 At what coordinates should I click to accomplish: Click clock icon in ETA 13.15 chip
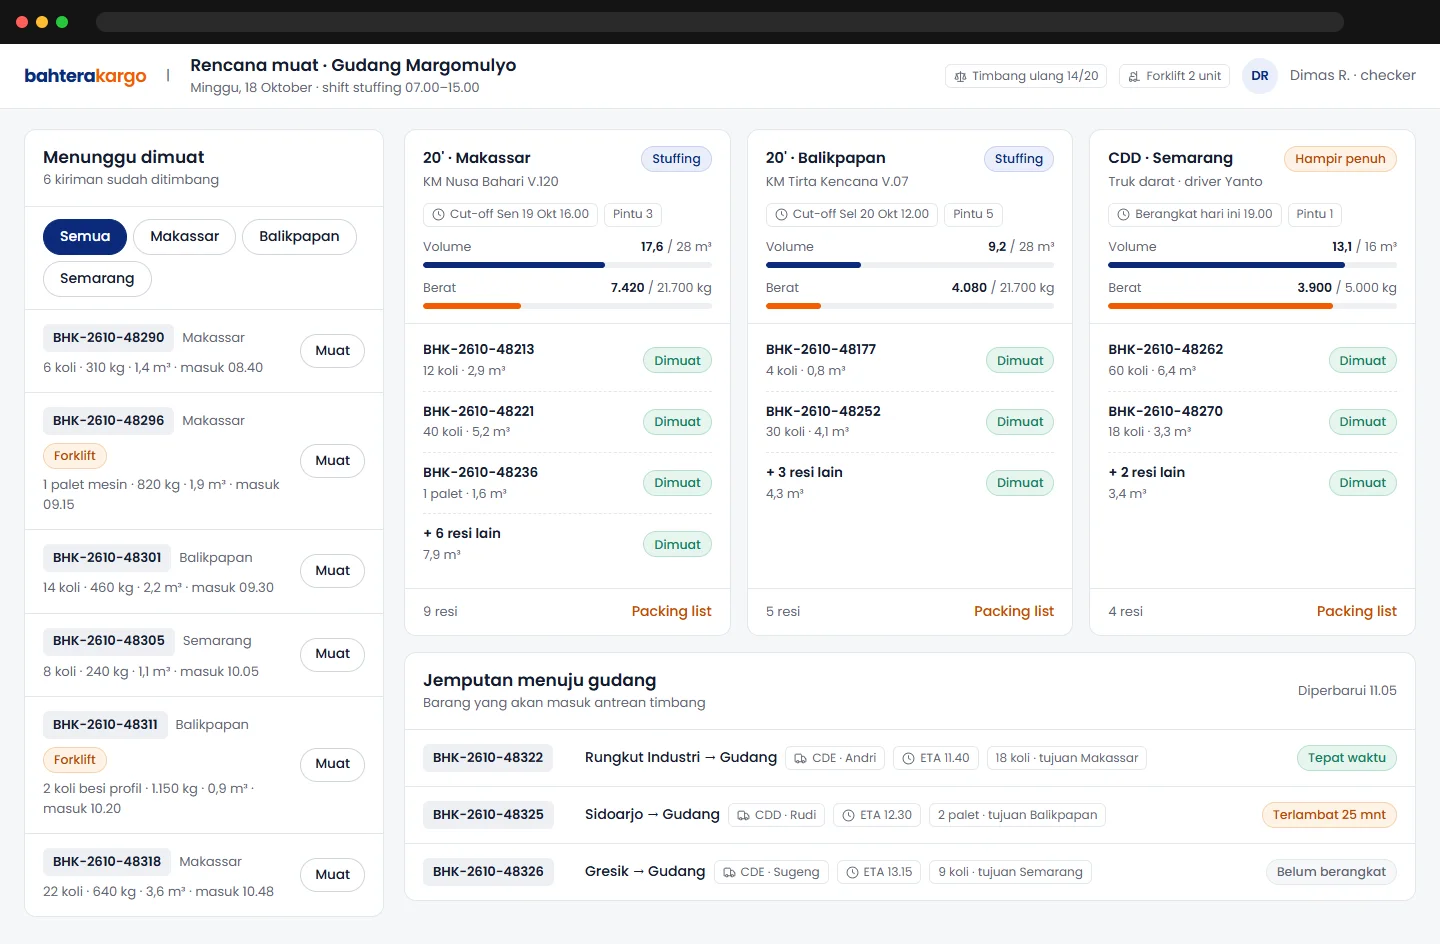pyautogui.click(x=852, y=872)
